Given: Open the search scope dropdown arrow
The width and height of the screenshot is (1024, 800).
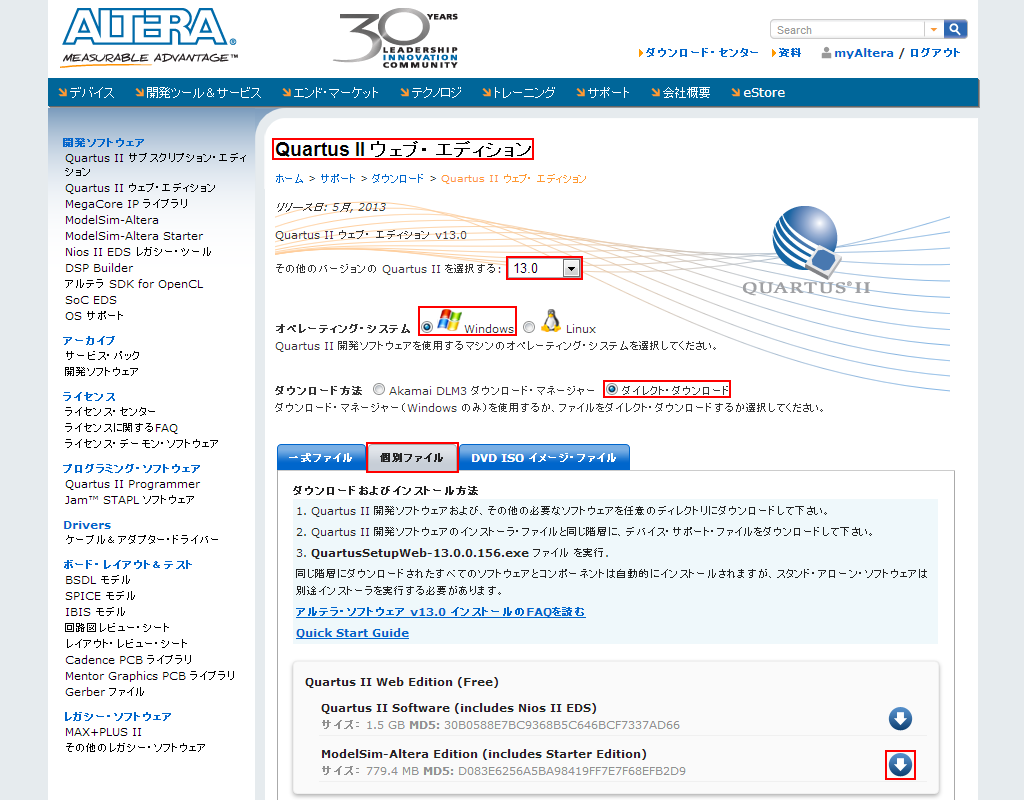Looking at the screenshot, I should tap(934, 29).
